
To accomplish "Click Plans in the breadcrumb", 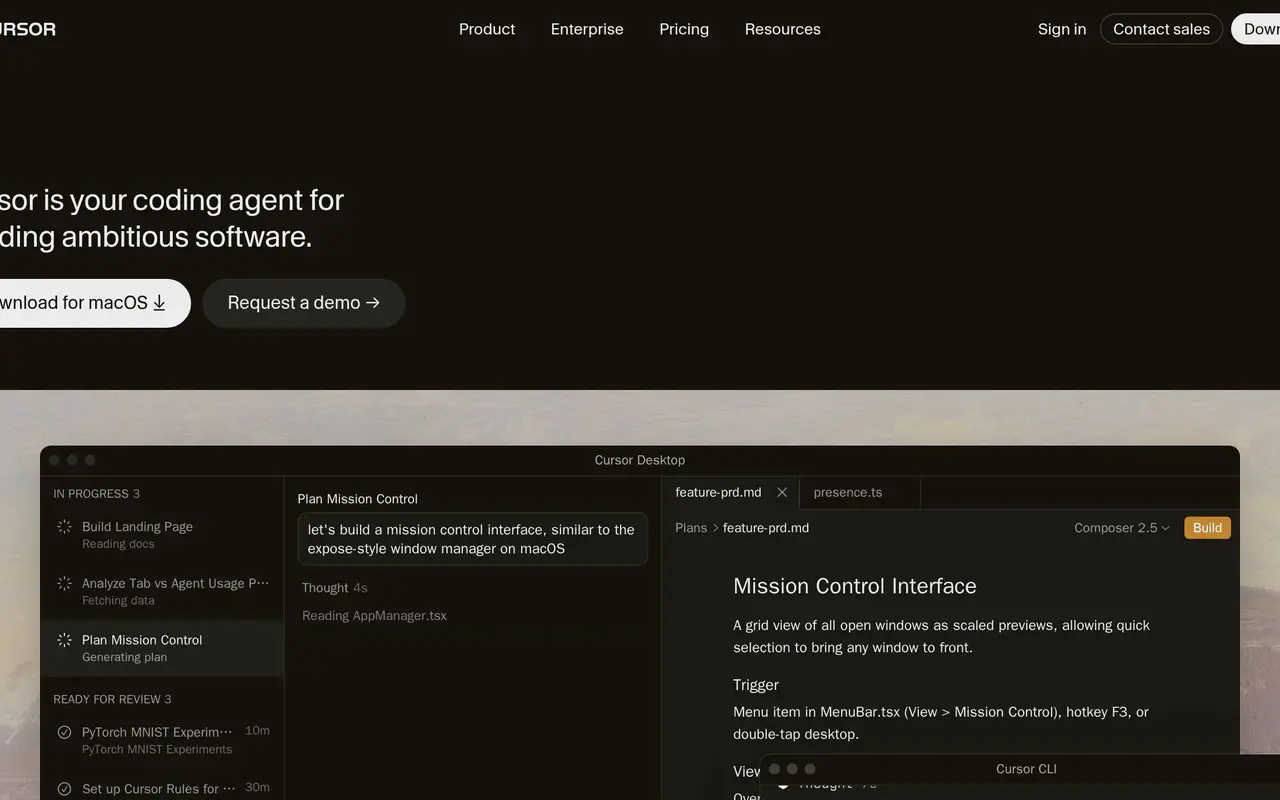I will tap(691, 528).
